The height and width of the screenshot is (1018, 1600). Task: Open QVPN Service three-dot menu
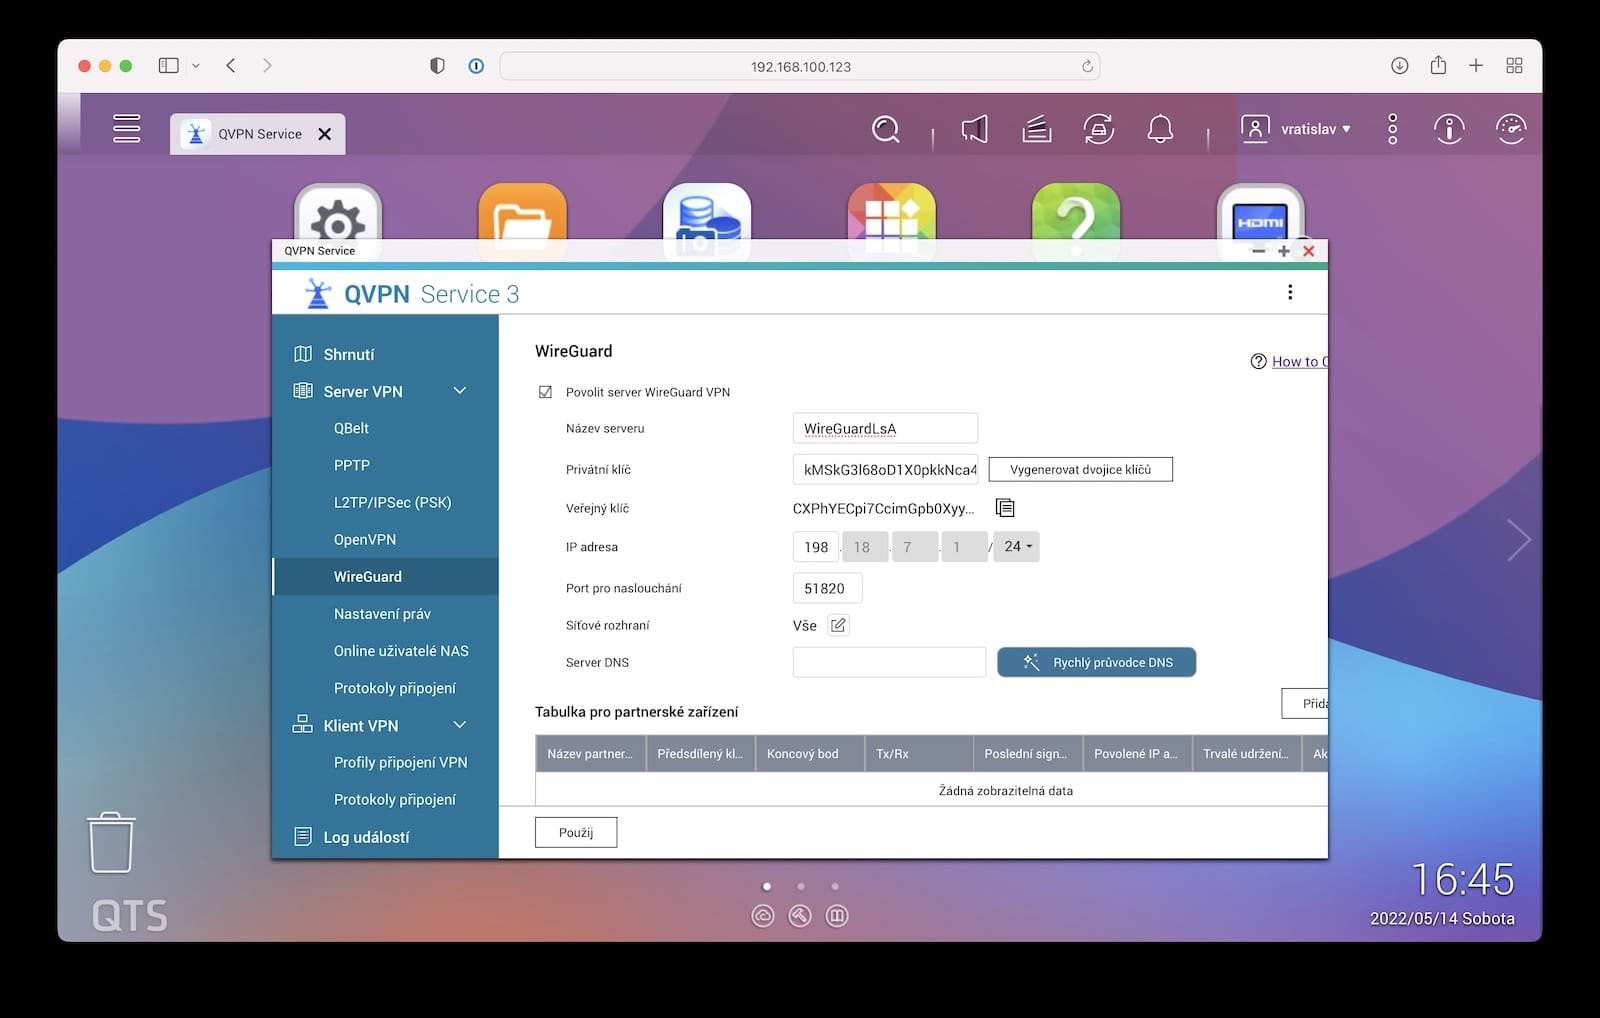pyautogui.click(x=1290, y=292)
